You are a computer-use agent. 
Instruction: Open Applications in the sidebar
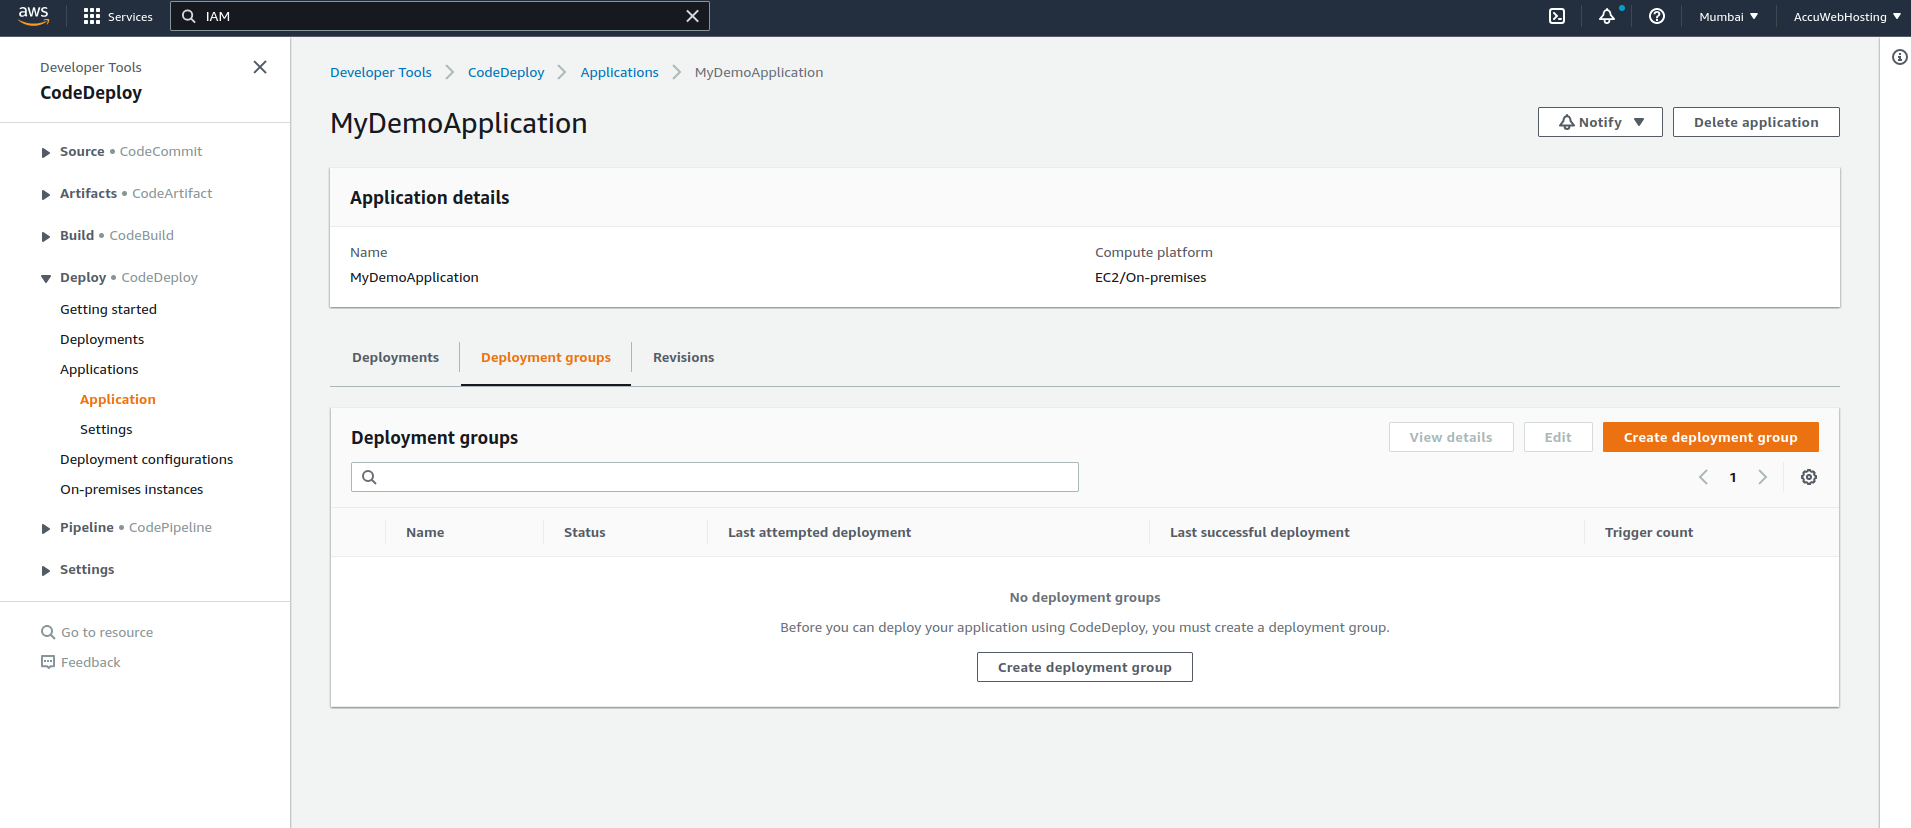99,370
